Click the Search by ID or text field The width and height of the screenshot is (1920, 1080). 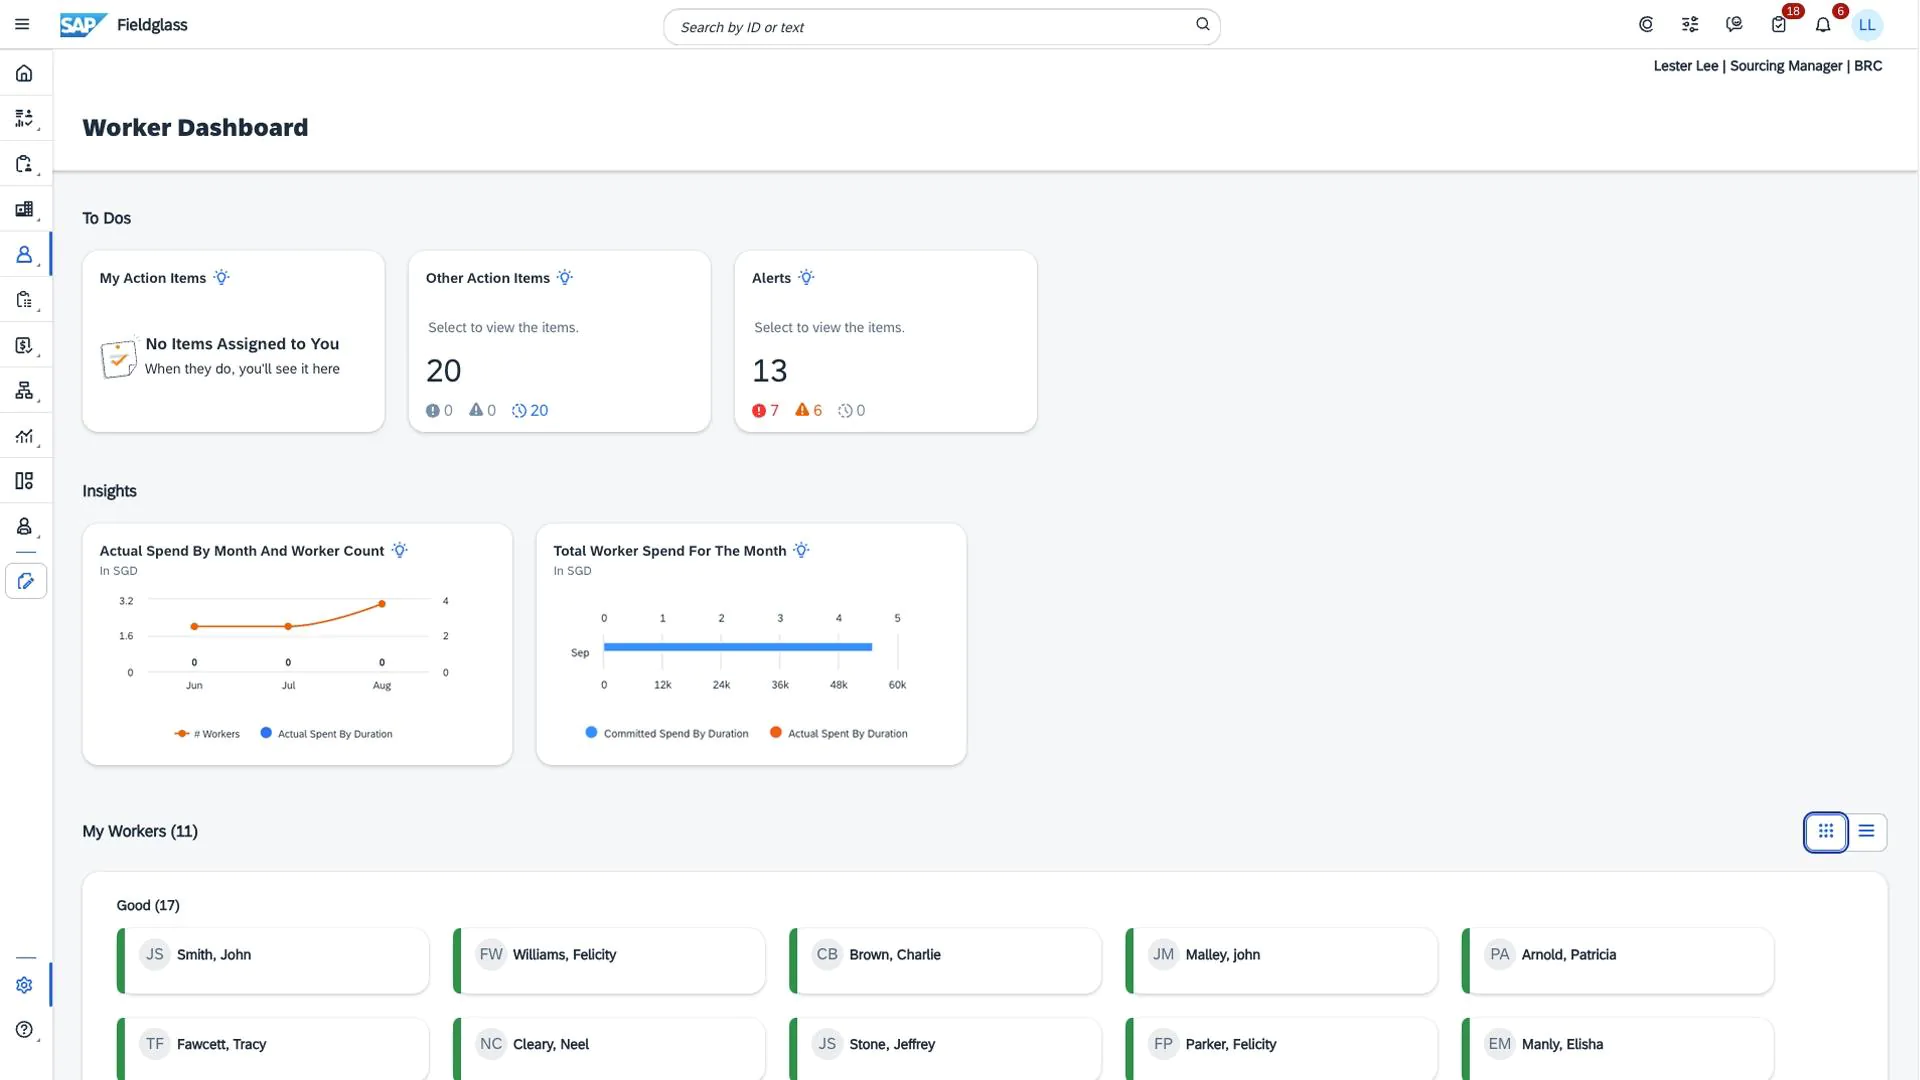(x=930, y=27)
